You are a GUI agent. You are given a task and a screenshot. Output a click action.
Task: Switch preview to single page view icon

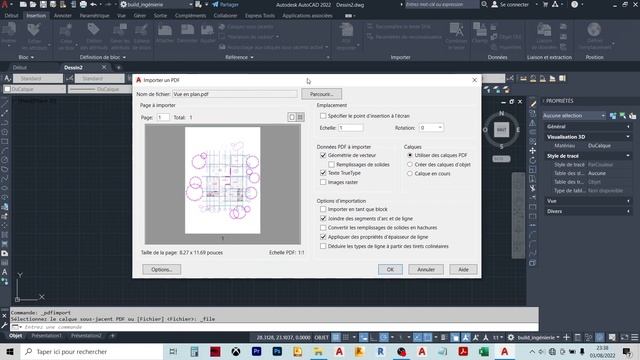tap(292, 117)
